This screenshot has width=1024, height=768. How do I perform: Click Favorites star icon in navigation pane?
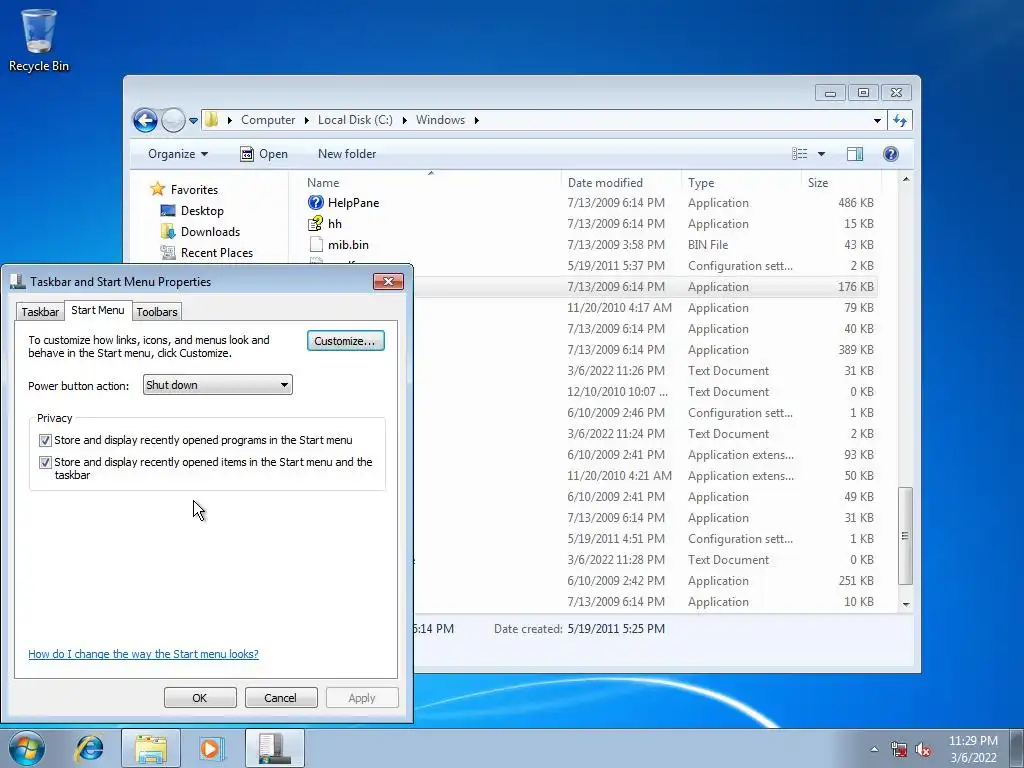click(x=157, y=189)
